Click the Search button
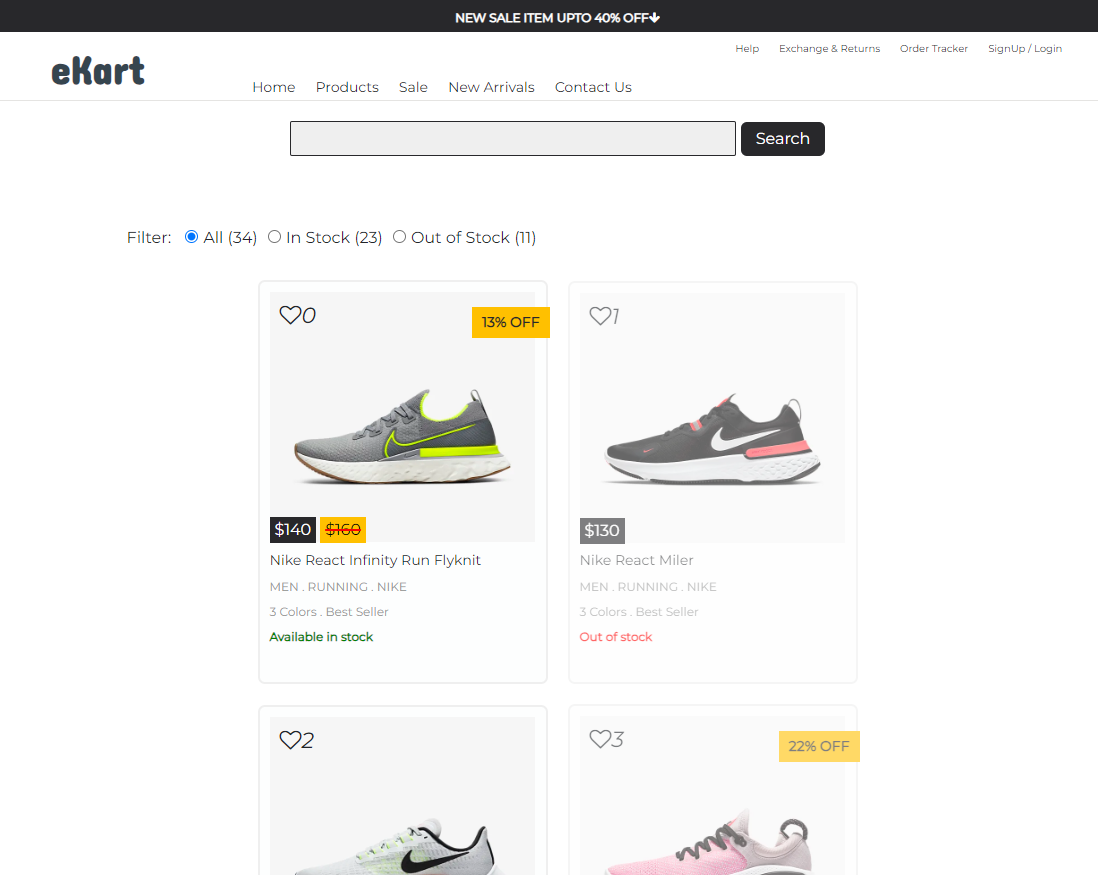 [x=783, y=139]
